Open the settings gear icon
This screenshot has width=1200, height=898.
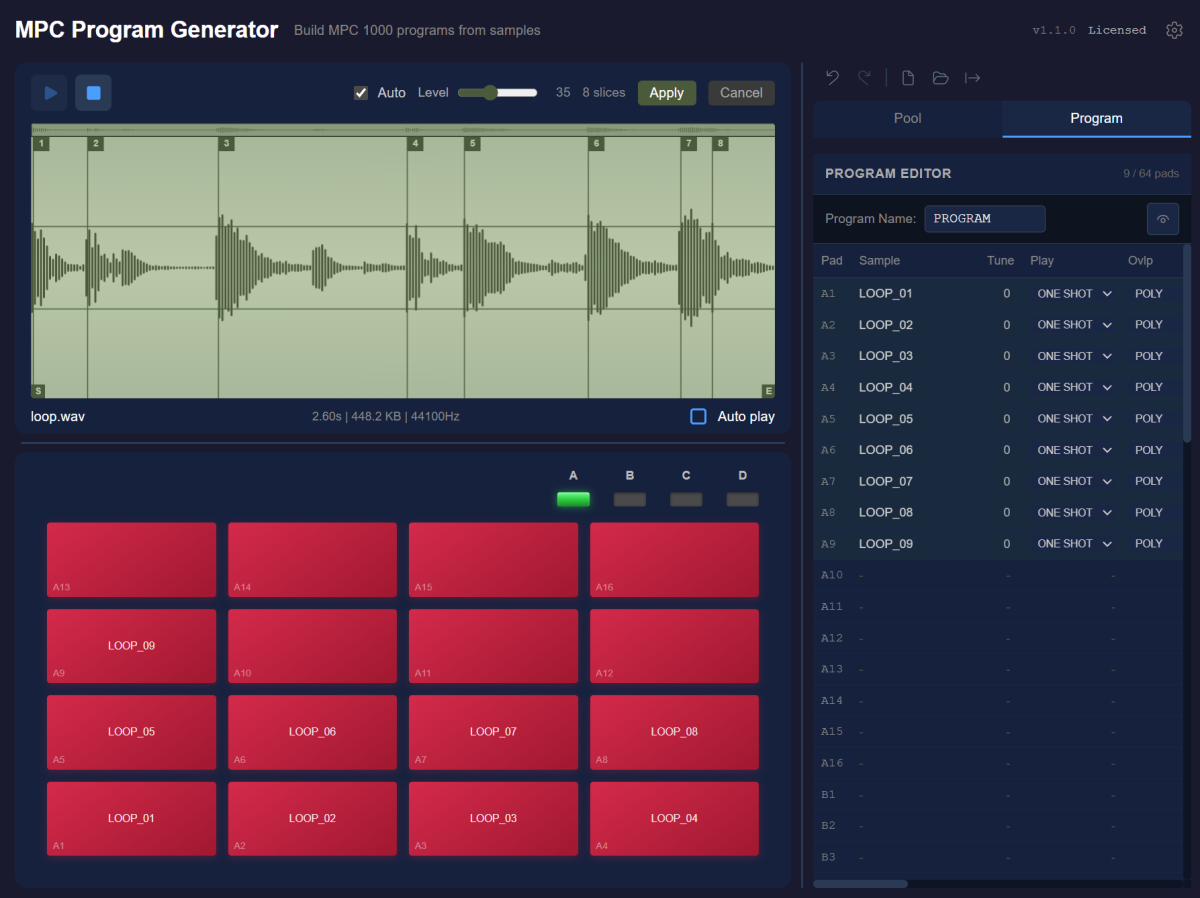(x=1174, y=30)
